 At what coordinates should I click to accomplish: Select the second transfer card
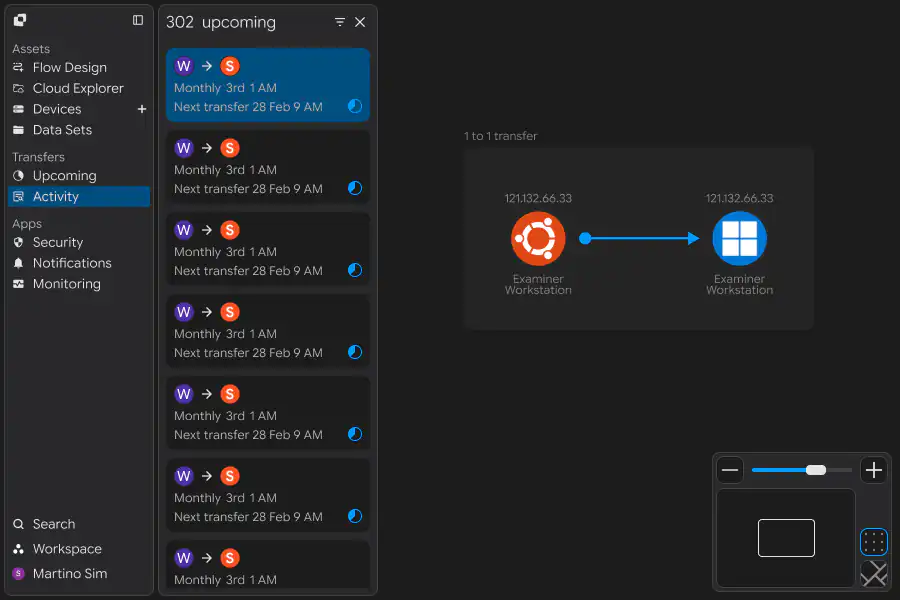[268, 167]
